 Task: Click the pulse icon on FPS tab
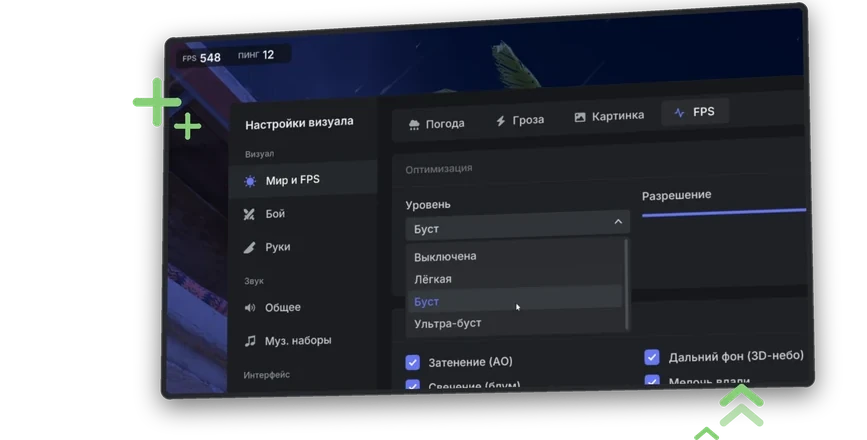click(x=680, y=113)
